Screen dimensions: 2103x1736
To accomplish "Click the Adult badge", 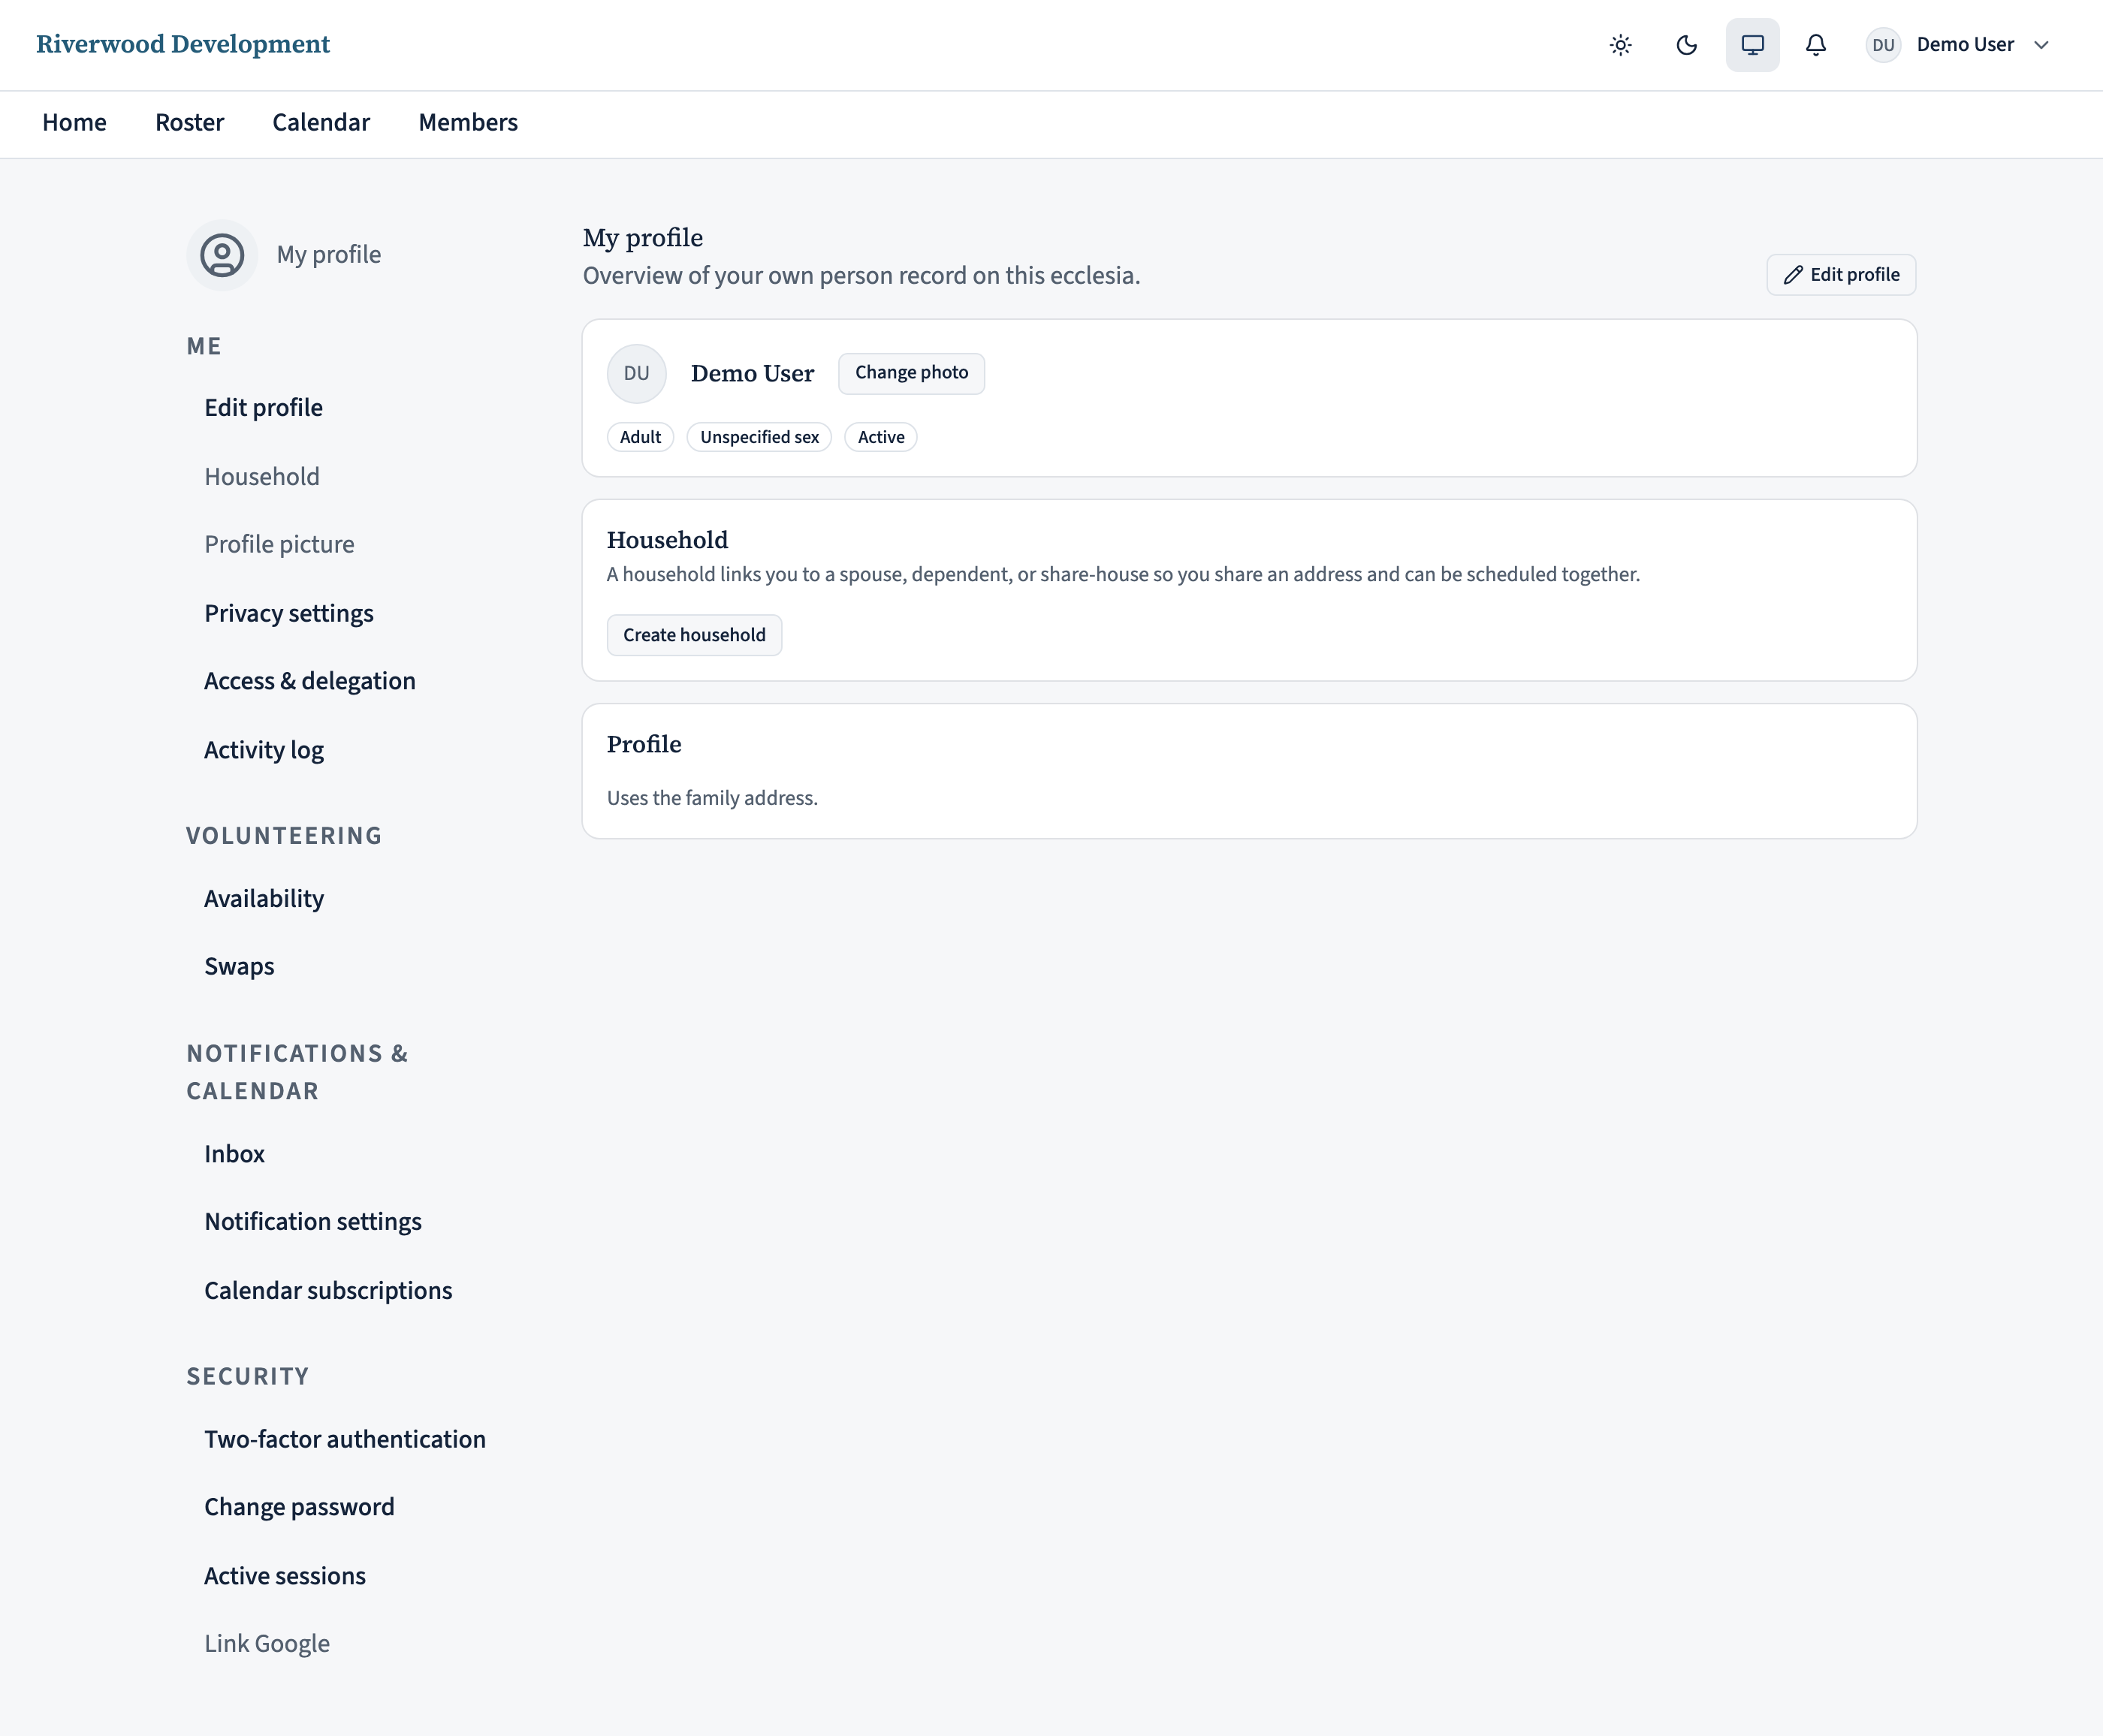I will pyautogui.click(x=640, y=437).
